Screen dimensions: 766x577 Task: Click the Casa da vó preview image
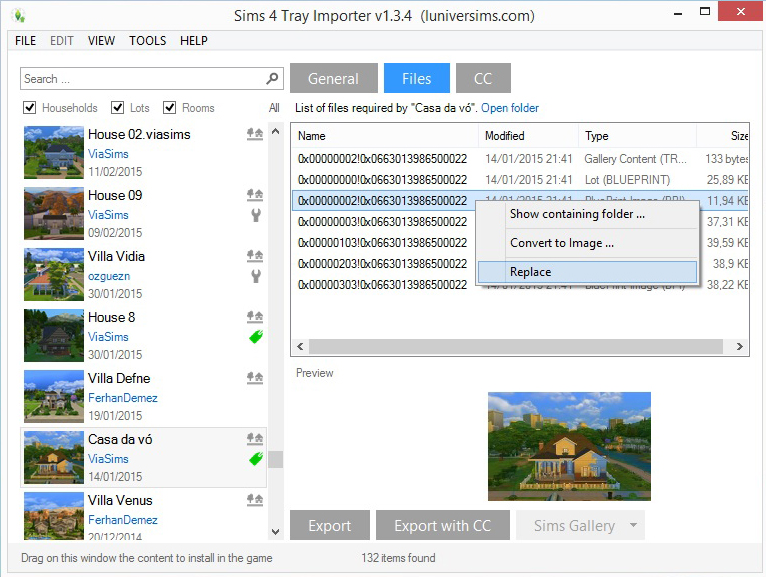[x=569, y=446]
